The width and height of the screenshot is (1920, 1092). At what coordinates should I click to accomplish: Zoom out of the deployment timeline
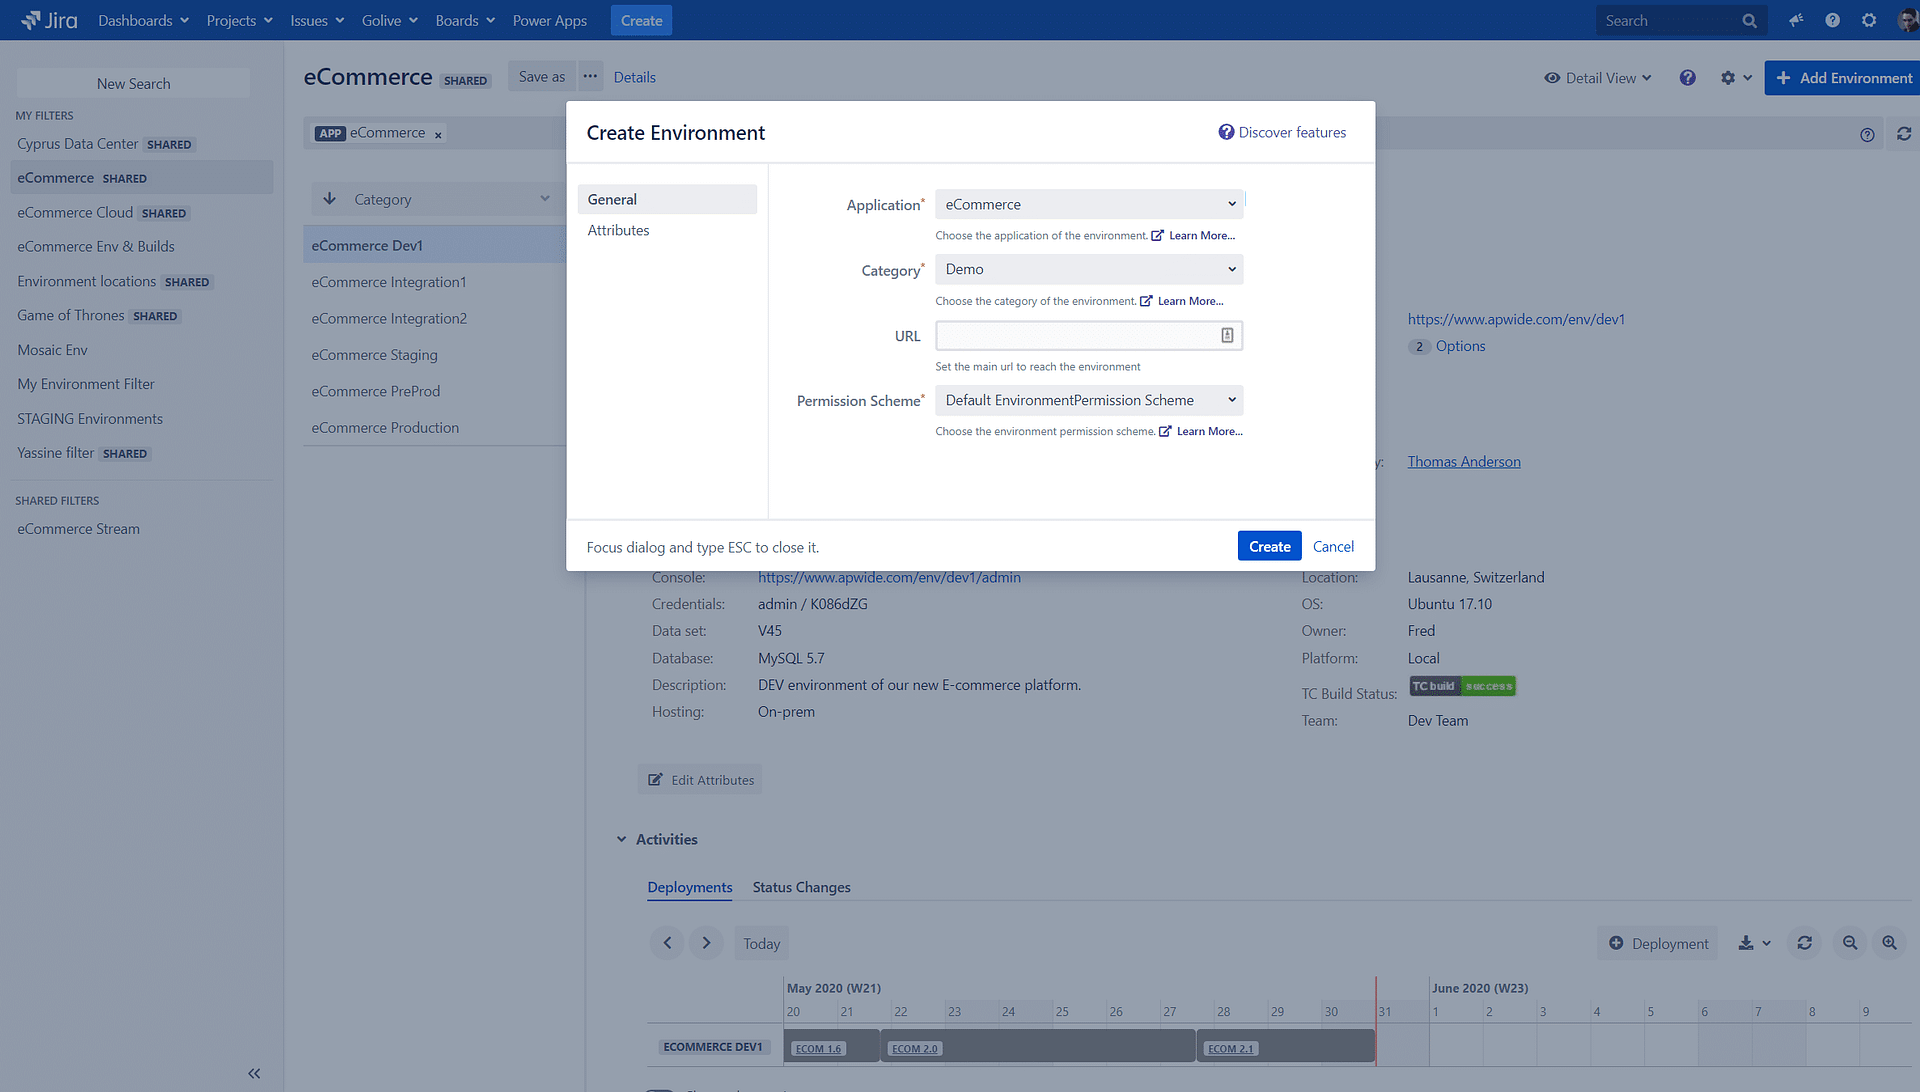tap(1849, 942)
